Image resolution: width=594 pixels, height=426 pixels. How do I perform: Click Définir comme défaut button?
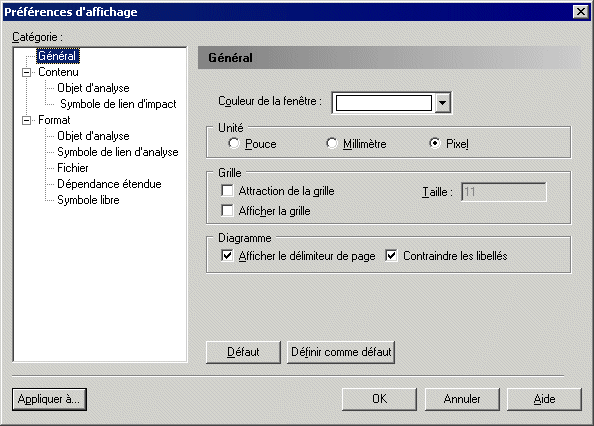341,352
